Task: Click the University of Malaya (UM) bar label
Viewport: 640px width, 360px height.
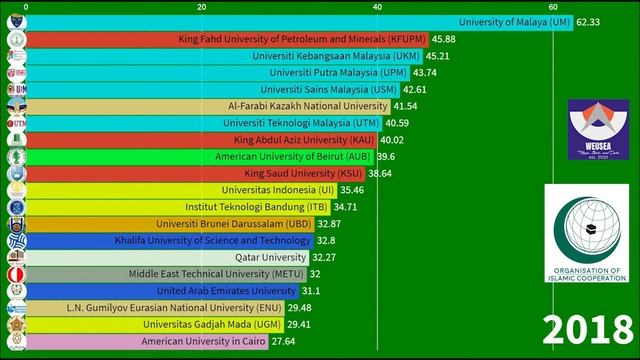Action: pyautogui.click(x=514, y=22)
